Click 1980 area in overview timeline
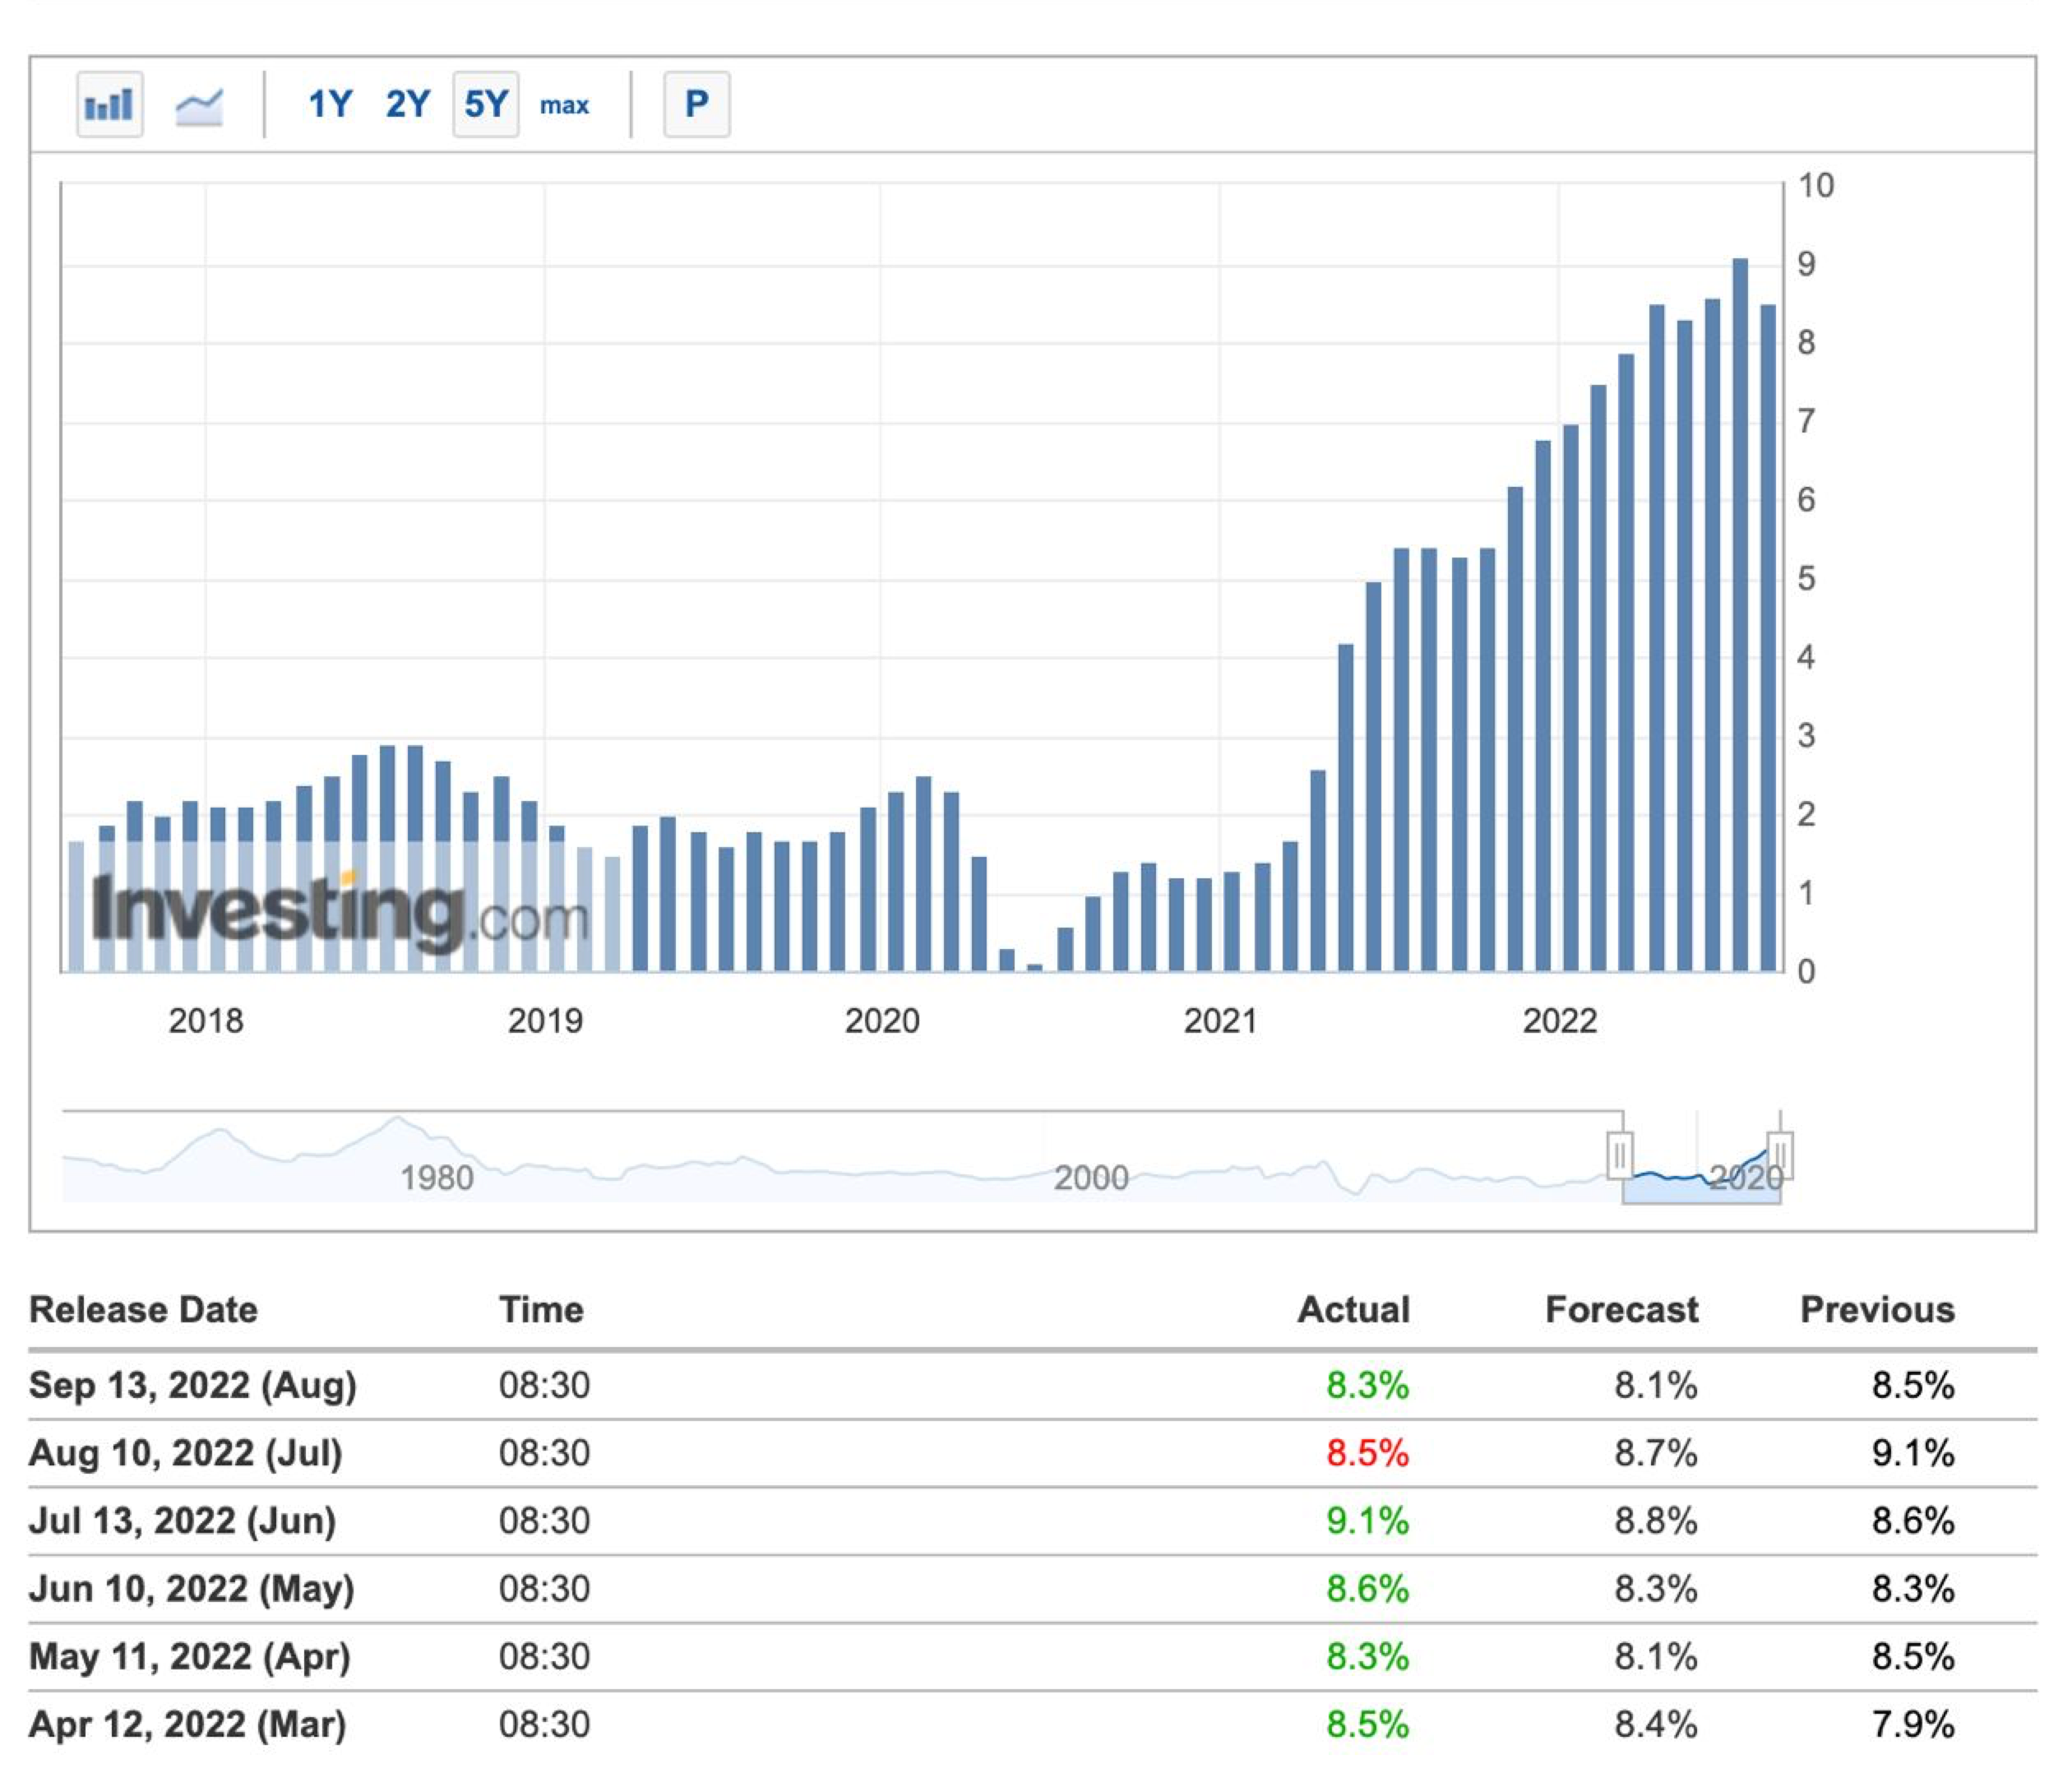This screenshot has height=1773, width=2072. point(437,1177)
